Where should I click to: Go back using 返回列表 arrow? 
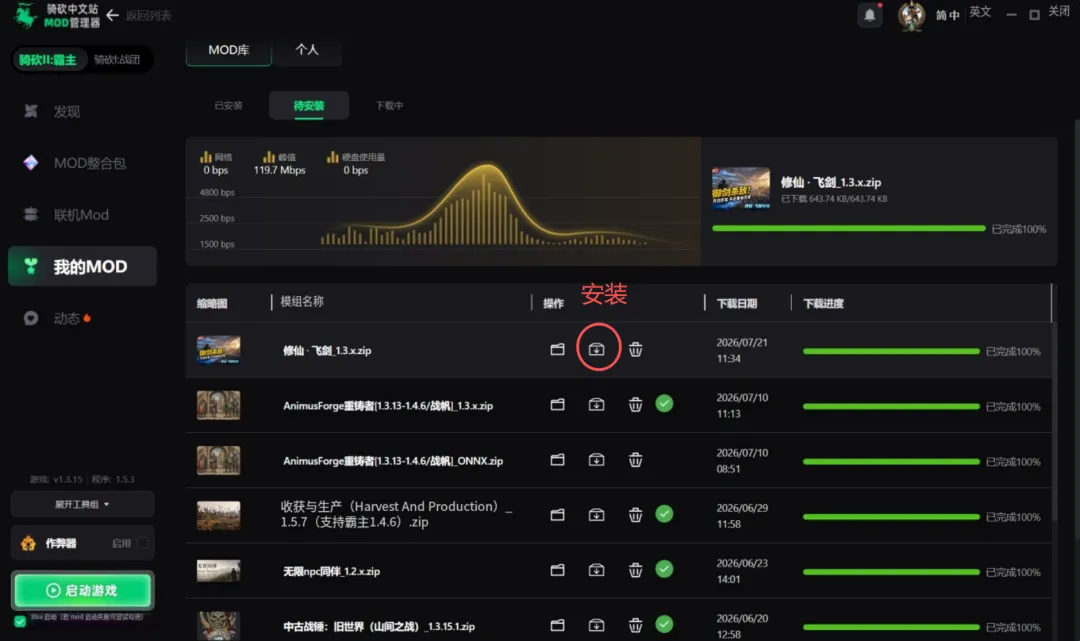click(x=113, y=15)
